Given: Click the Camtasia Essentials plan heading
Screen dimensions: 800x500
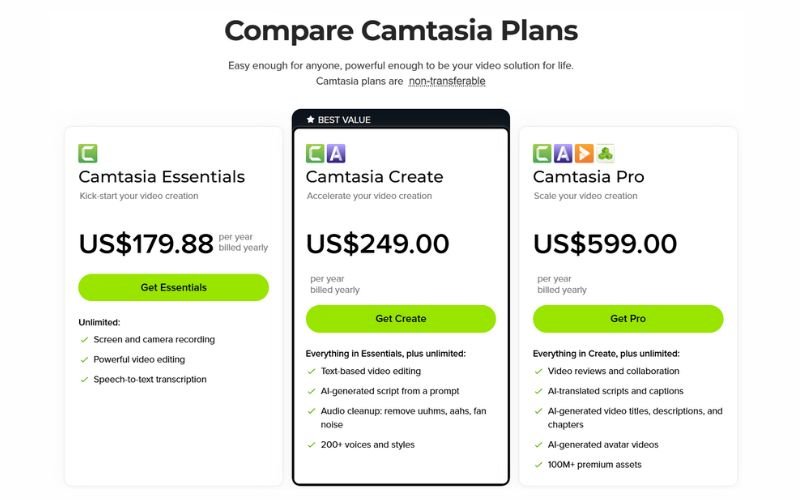Looking at the screenshot, I should click(x=161, y=177).
